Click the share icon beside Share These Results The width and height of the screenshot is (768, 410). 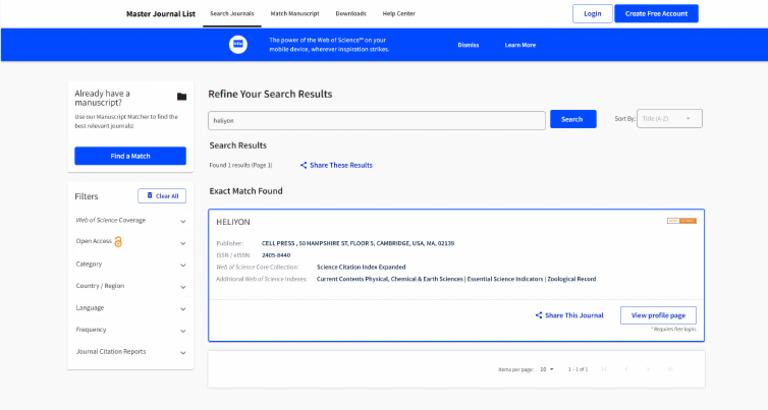coord(304,165)
